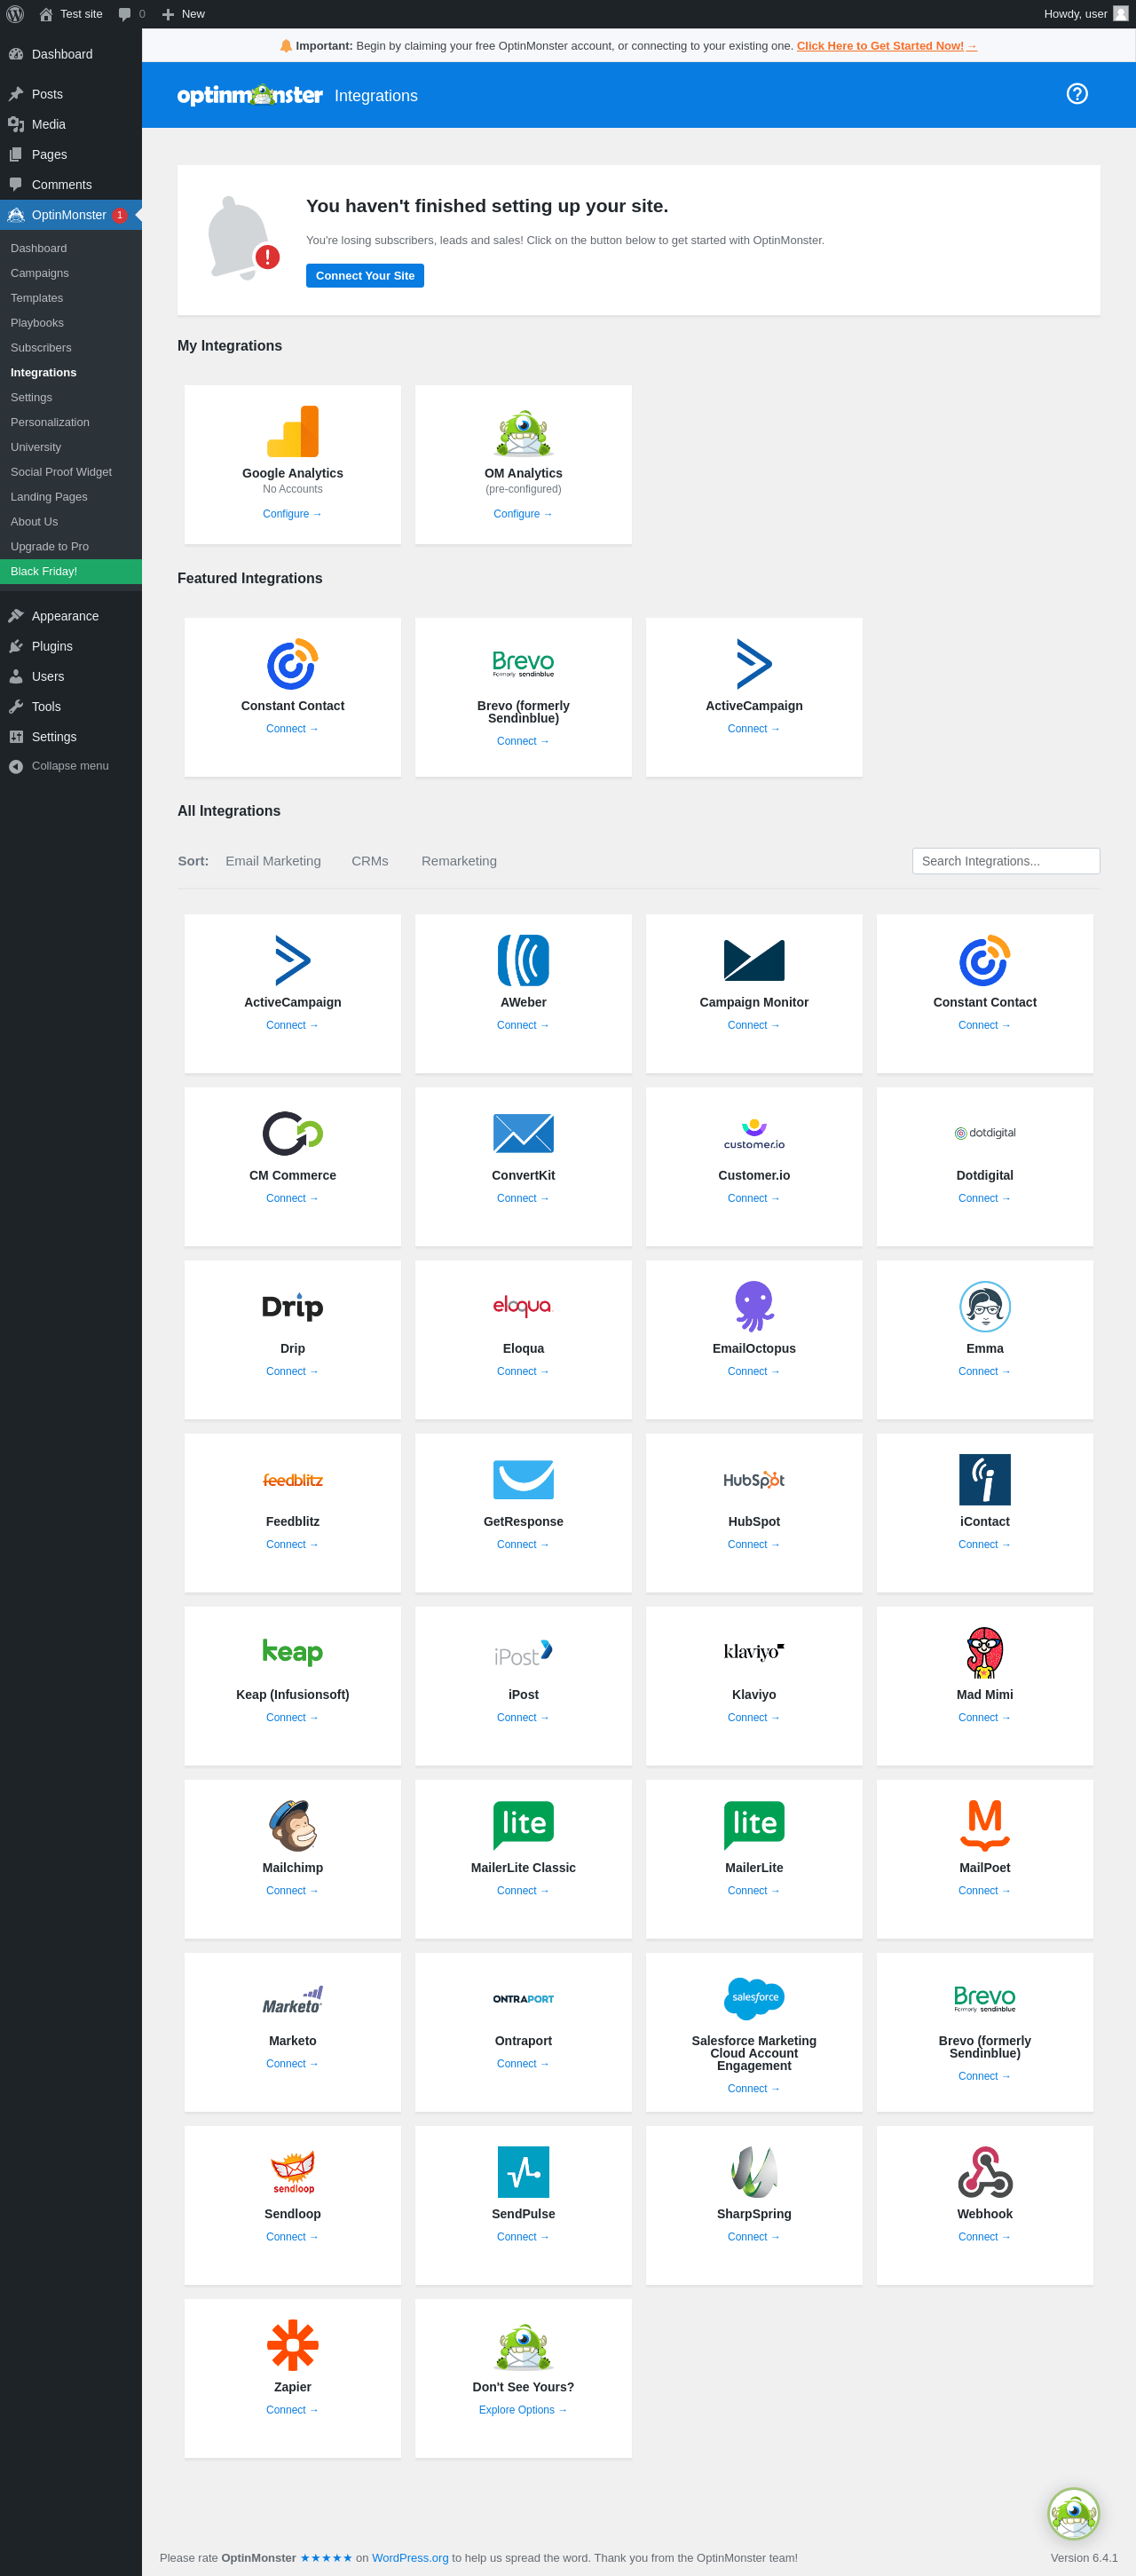The height and width of the screenshot is (2576, 1136).
Task: Open Playbooks in OptinMonster submenu
Action: [37, 323]
